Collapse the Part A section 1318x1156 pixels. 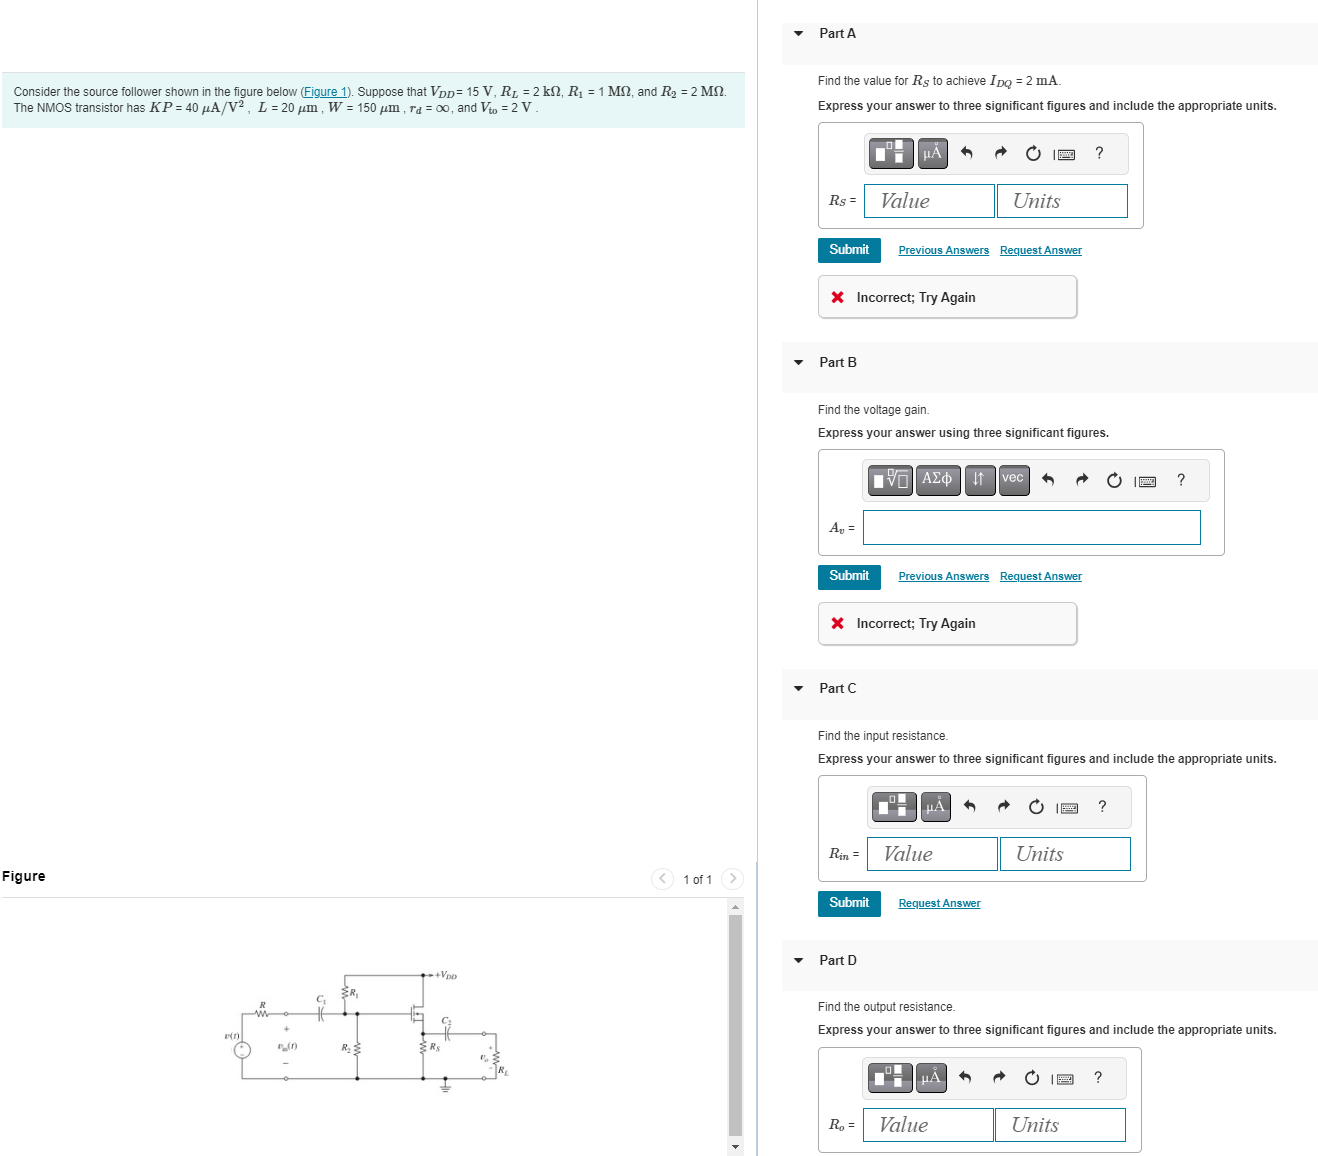pyautogui.click(x=798, y=33)
